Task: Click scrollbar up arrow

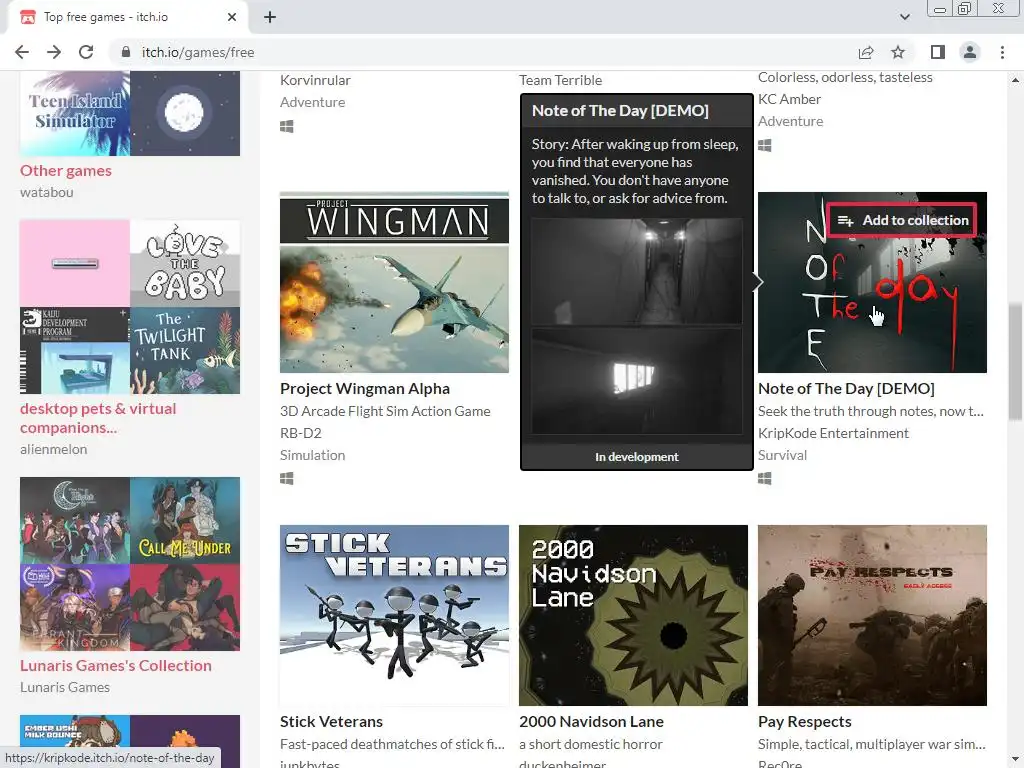Action: 1015,80
